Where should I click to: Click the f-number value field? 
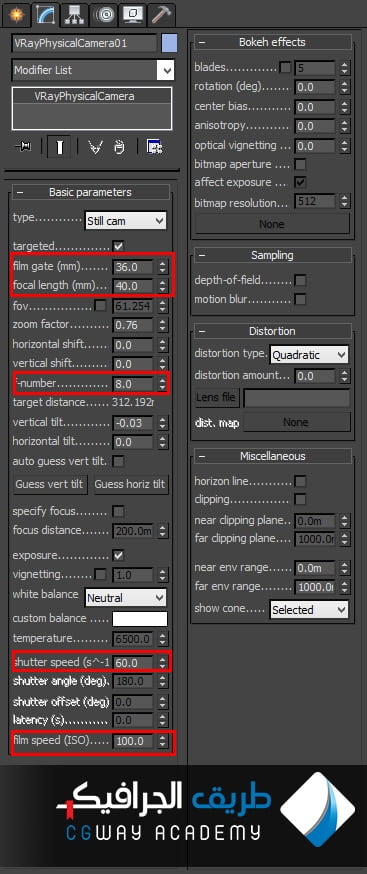point(133,384)
